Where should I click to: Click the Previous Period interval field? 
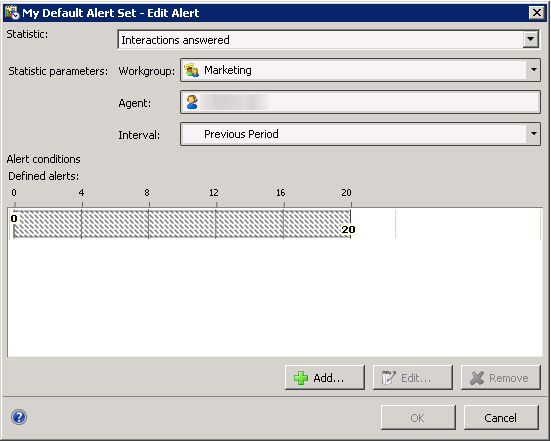pos(360,134)
